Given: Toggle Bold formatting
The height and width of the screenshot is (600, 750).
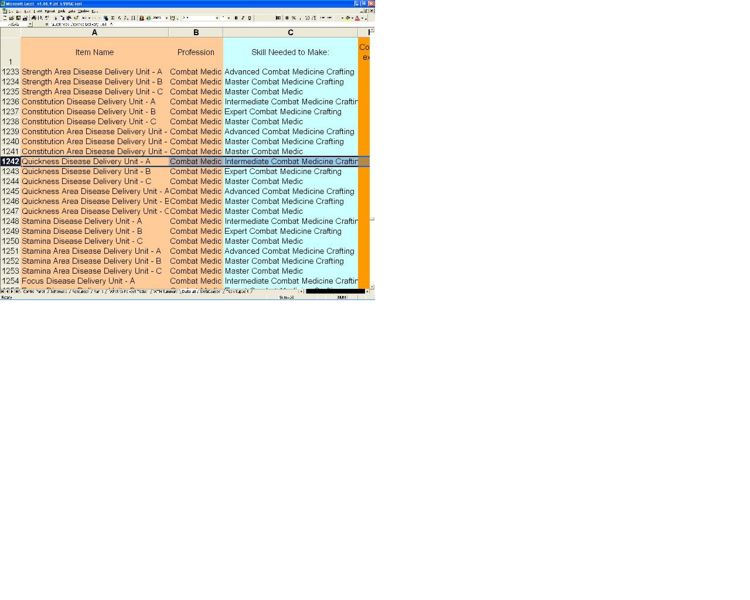Looking at the screenshot, I should [x=236, y=18].
